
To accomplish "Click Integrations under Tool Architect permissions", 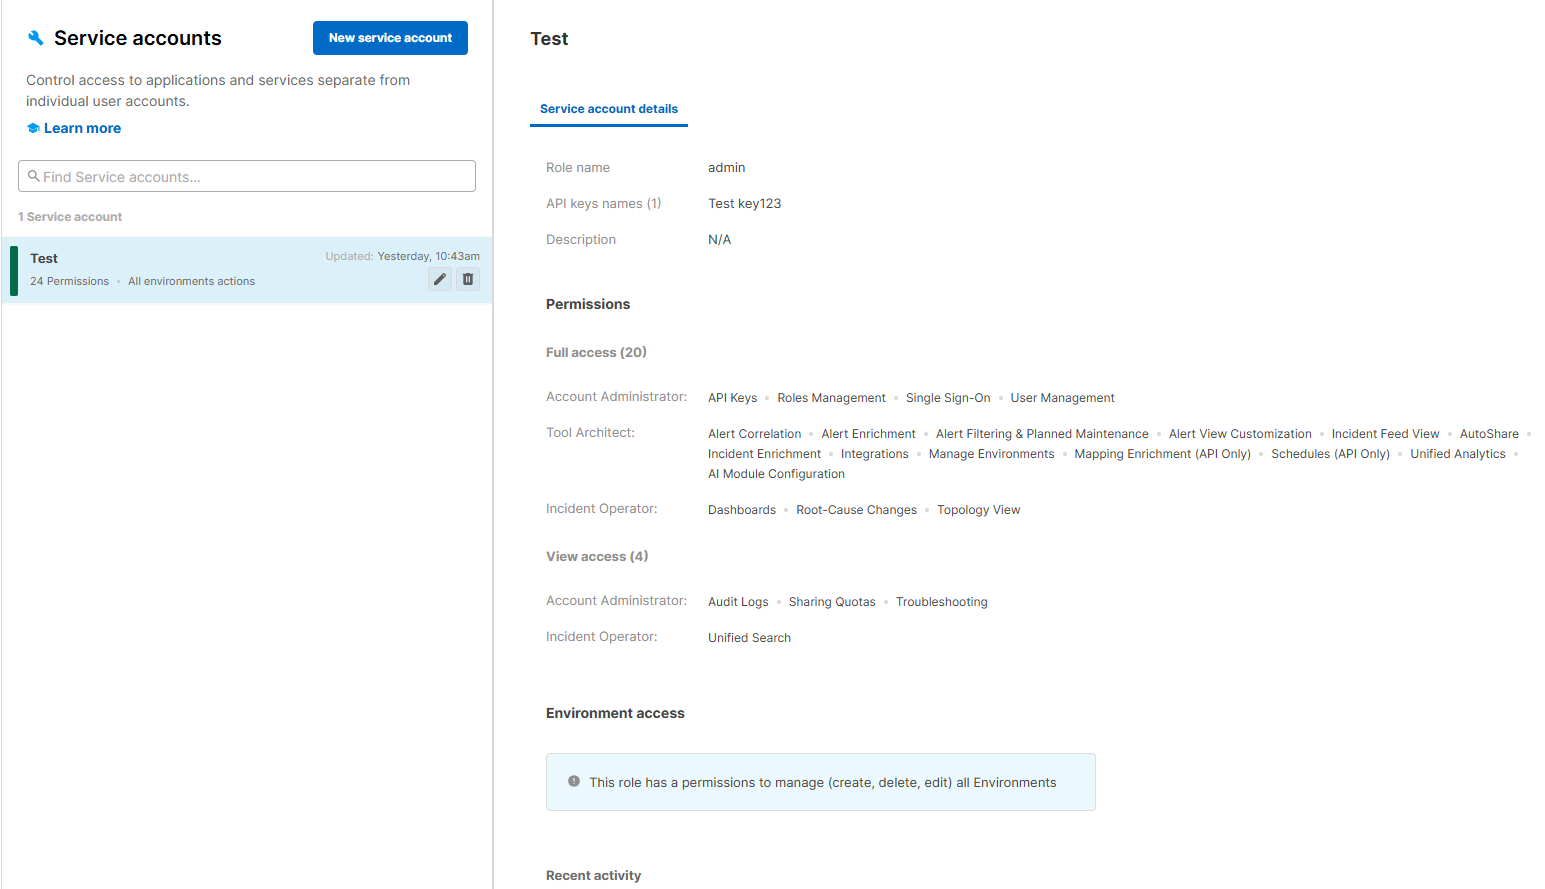I will 874,453.
